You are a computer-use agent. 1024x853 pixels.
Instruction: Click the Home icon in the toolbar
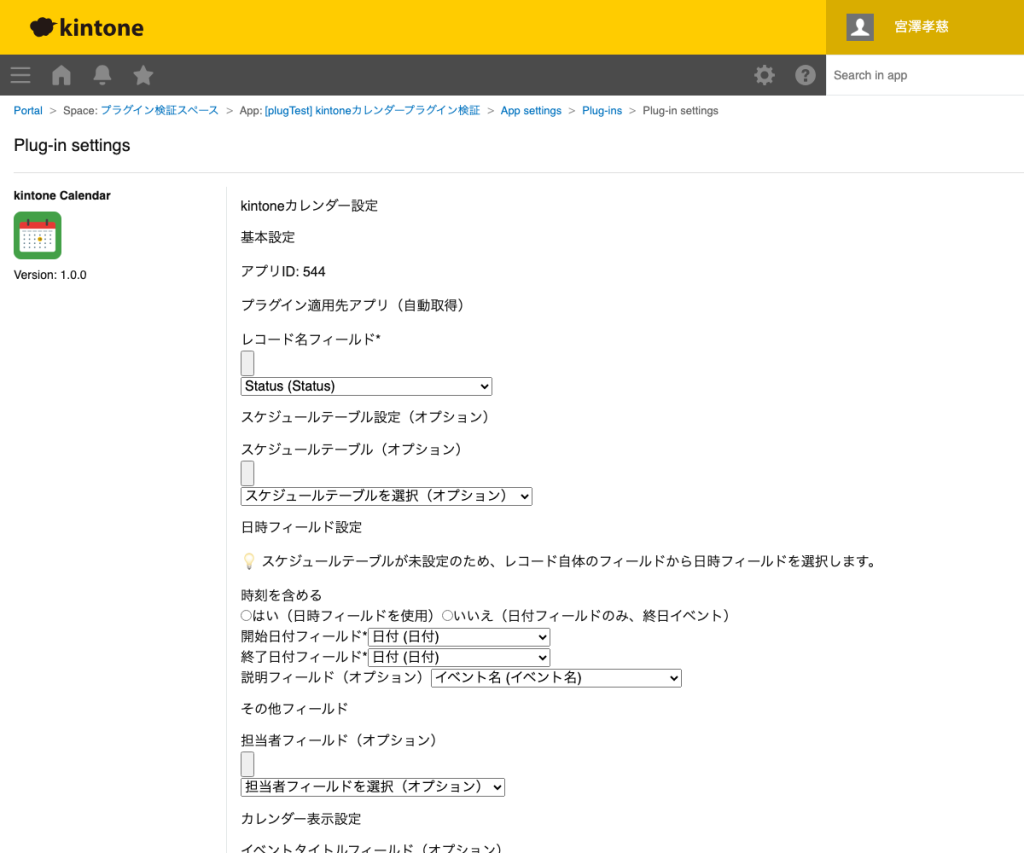tap(60, 75)
